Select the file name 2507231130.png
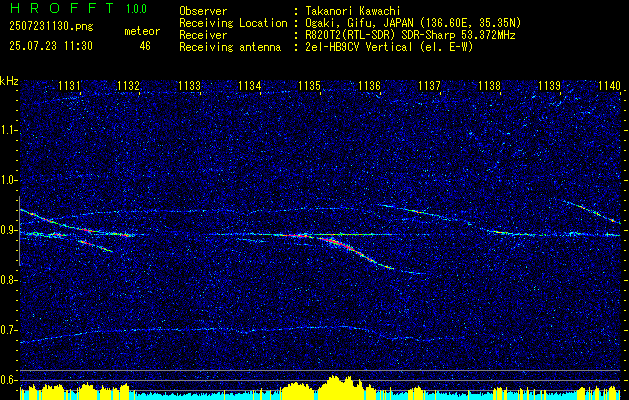 click(x=51, y=27)
